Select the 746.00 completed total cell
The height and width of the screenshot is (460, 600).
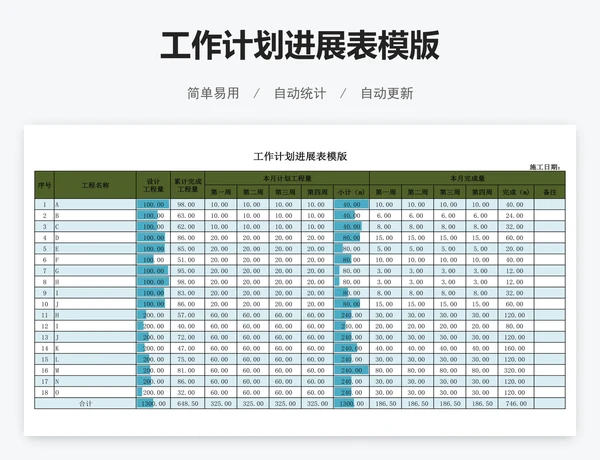coord(514,404)
